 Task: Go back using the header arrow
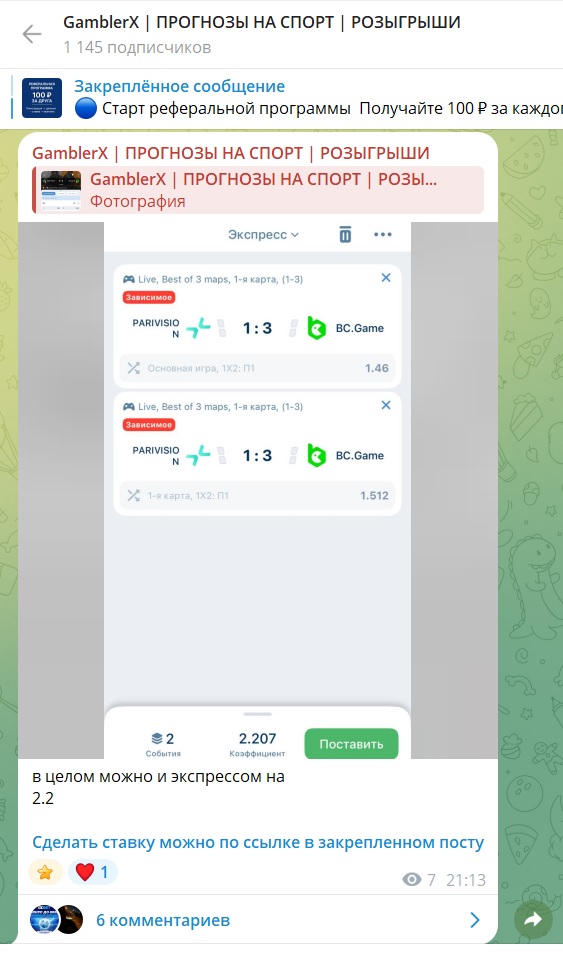32,34
